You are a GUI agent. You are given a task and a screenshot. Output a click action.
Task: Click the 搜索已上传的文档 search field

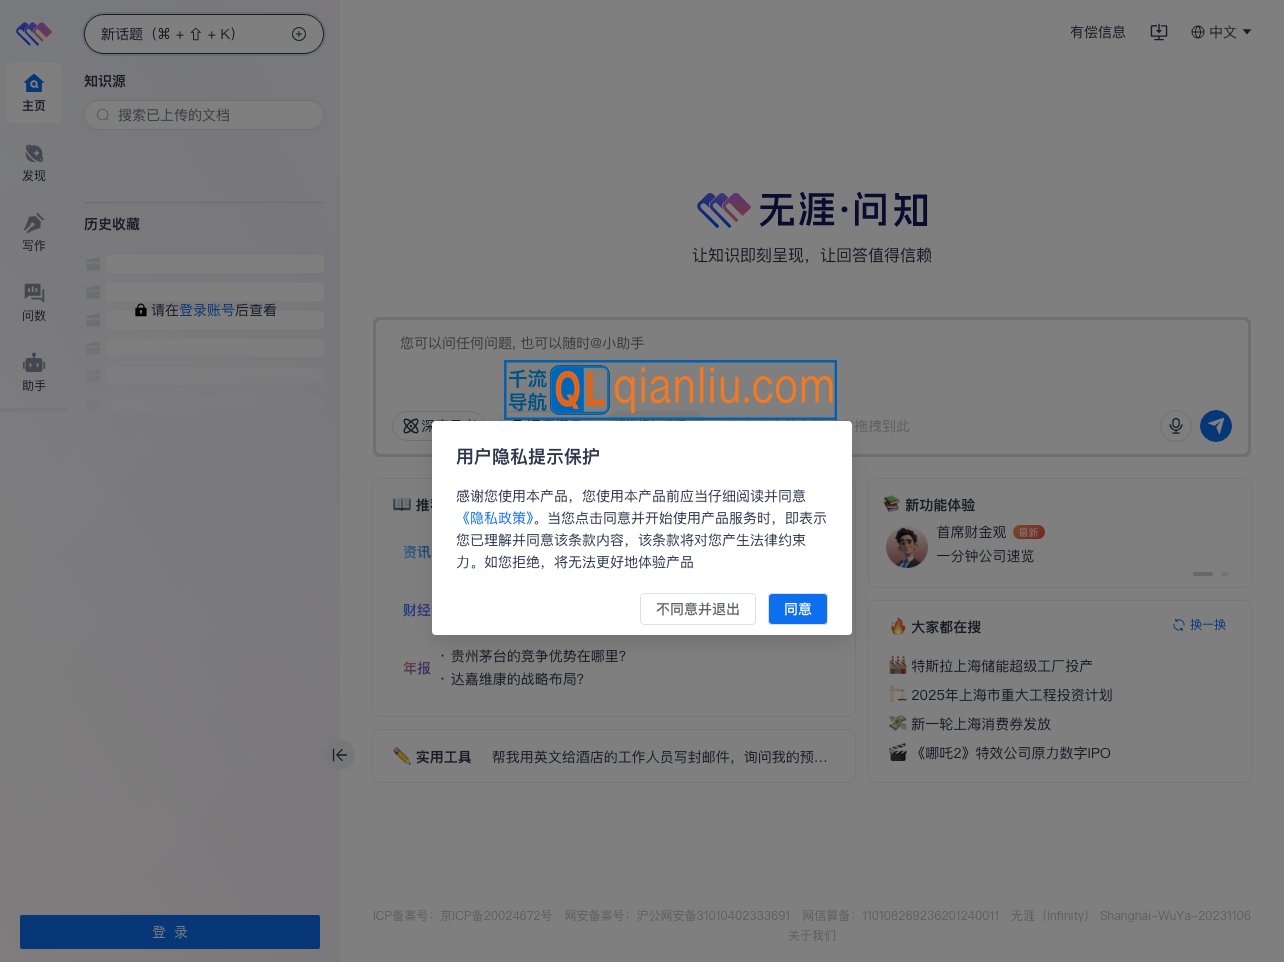tap(204, 115)
